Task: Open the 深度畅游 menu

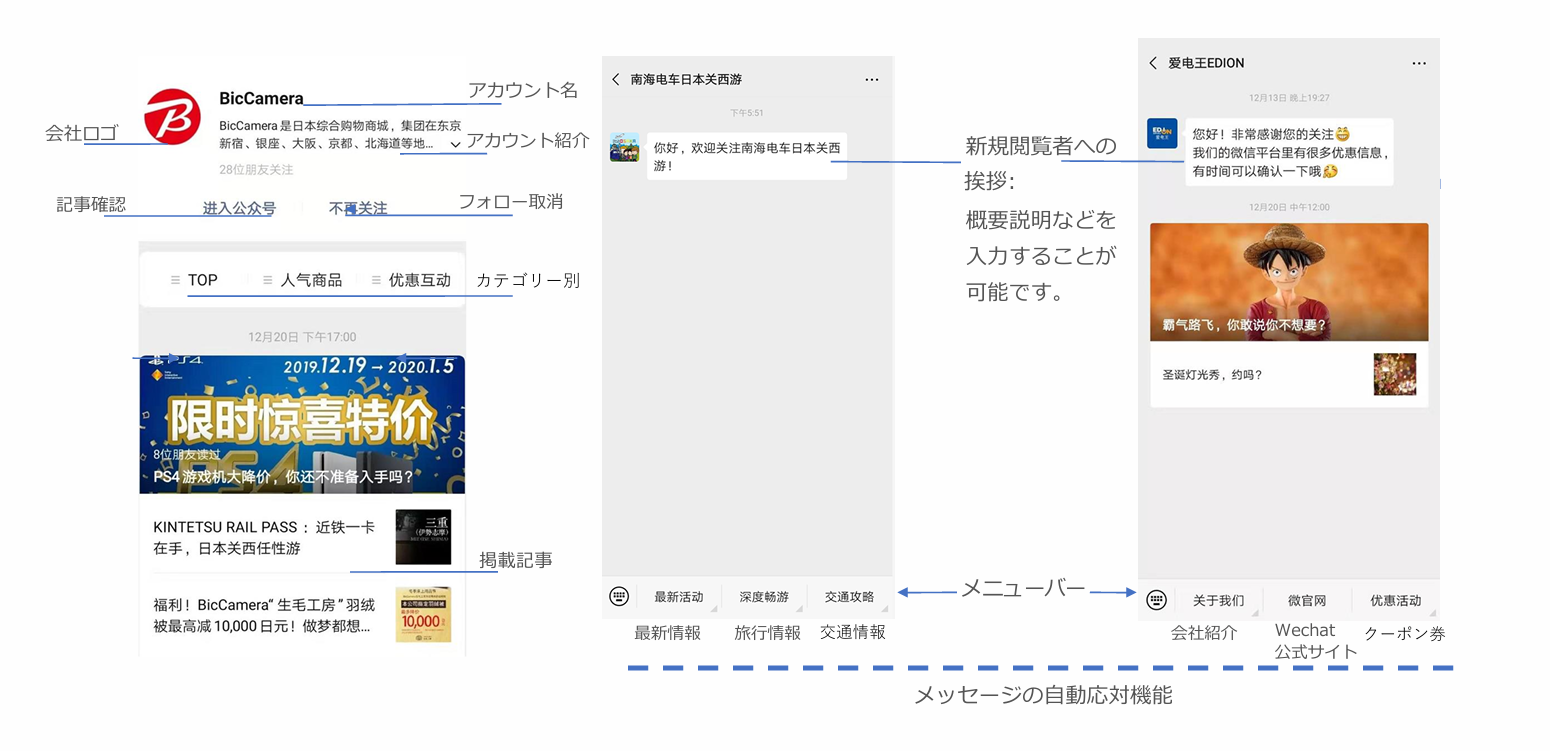Action: click(x=764, y=597)
